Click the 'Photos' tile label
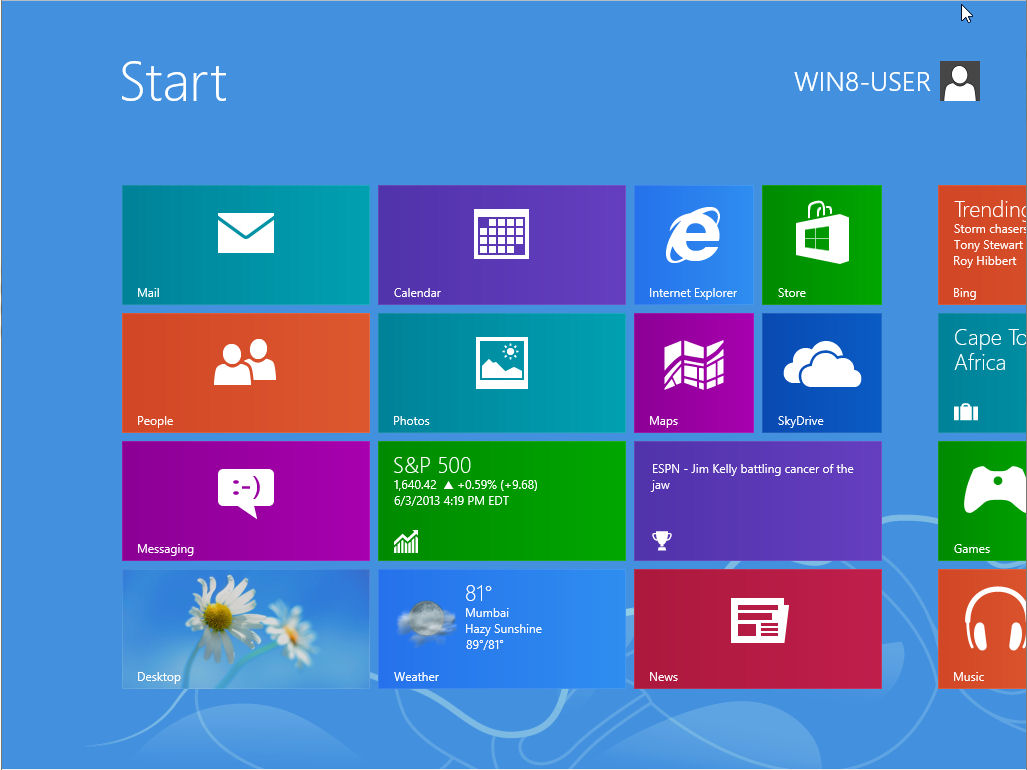This screenshot has height=770, width=1027. [x=411, y=421]
